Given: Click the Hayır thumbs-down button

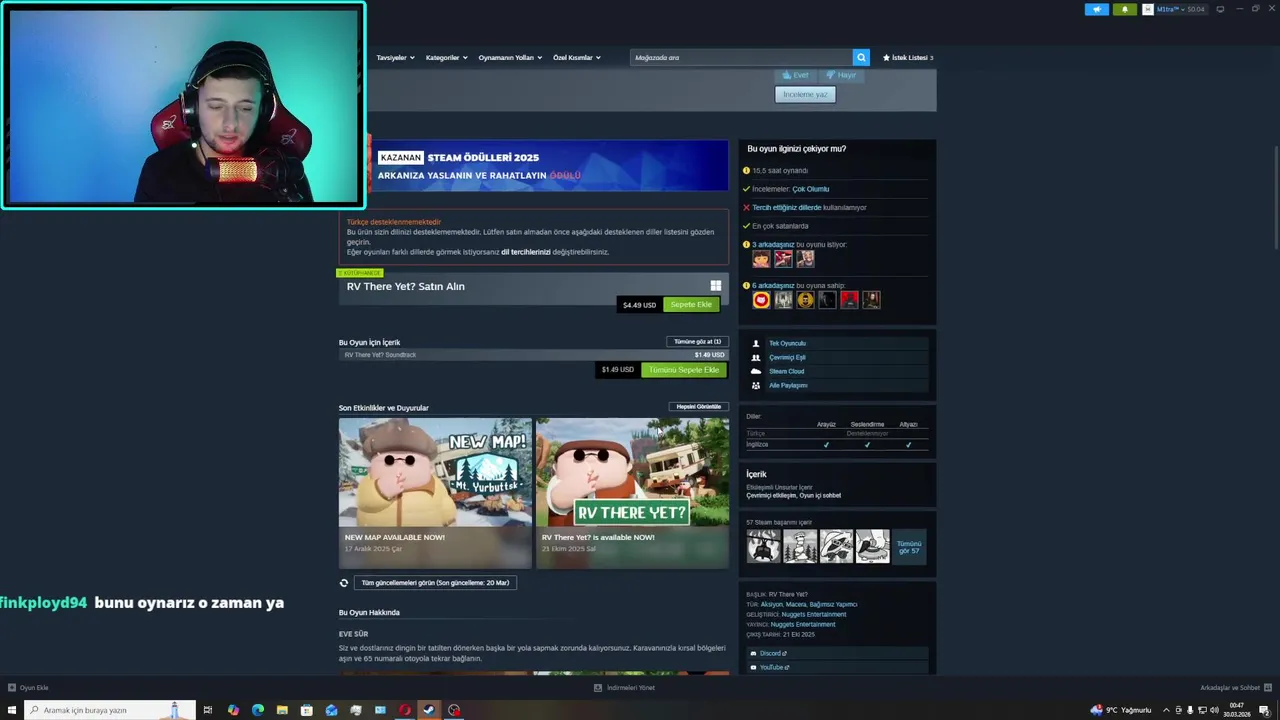Looking at the screenshot, I should click(x=841, y=75).
